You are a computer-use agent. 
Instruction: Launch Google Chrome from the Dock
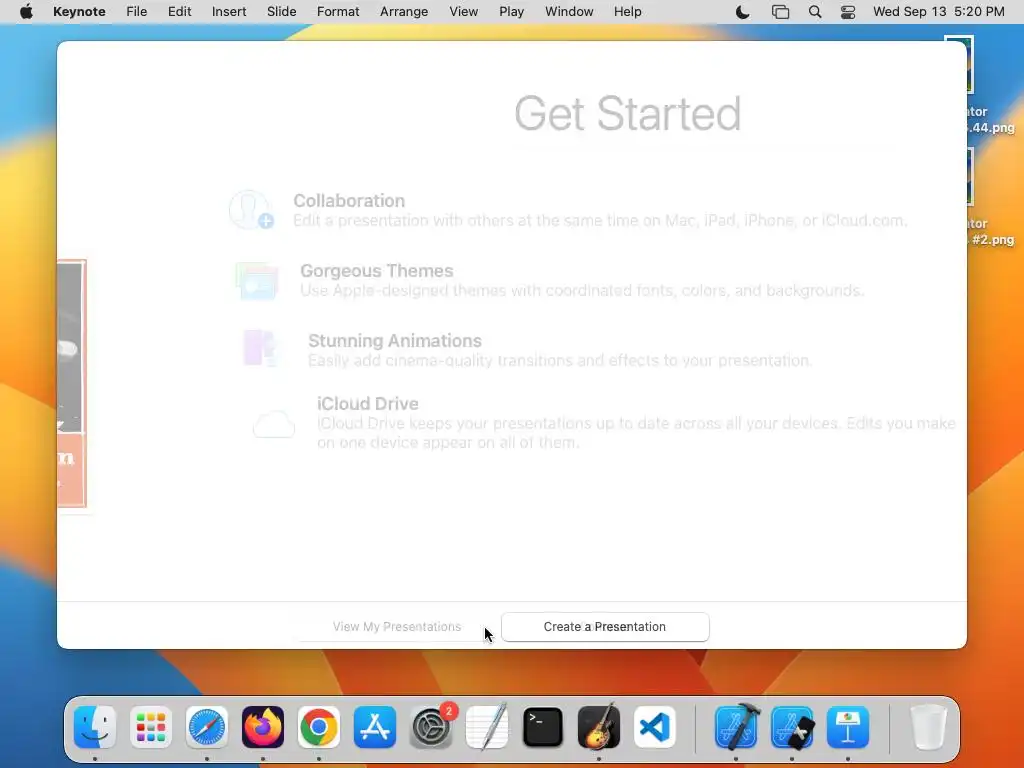(x=319, y=727)
